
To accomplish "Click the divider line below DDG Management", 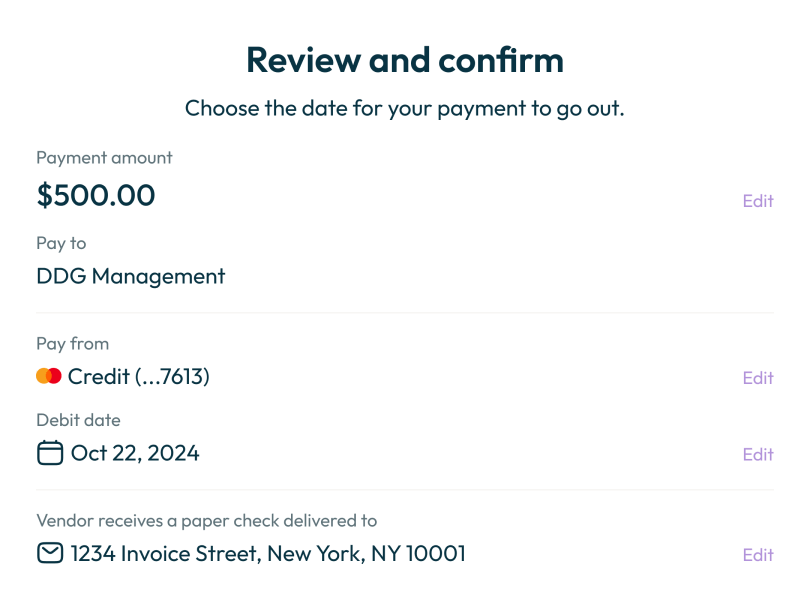I will [x=405, y=313].
